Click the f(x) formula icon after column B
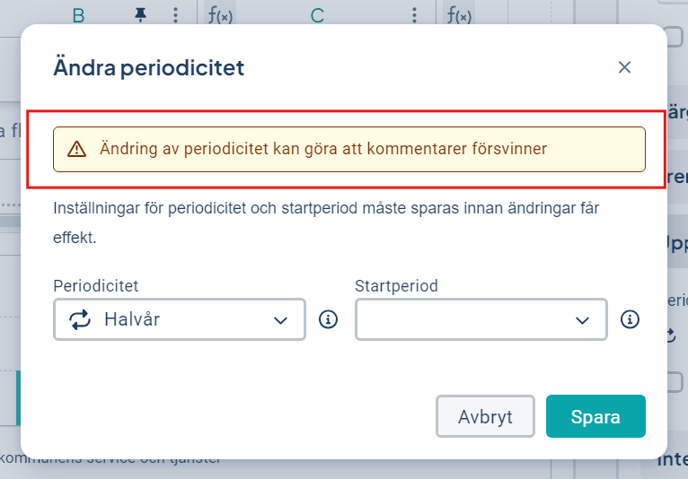The image size is (688, 479). (220, 15)
